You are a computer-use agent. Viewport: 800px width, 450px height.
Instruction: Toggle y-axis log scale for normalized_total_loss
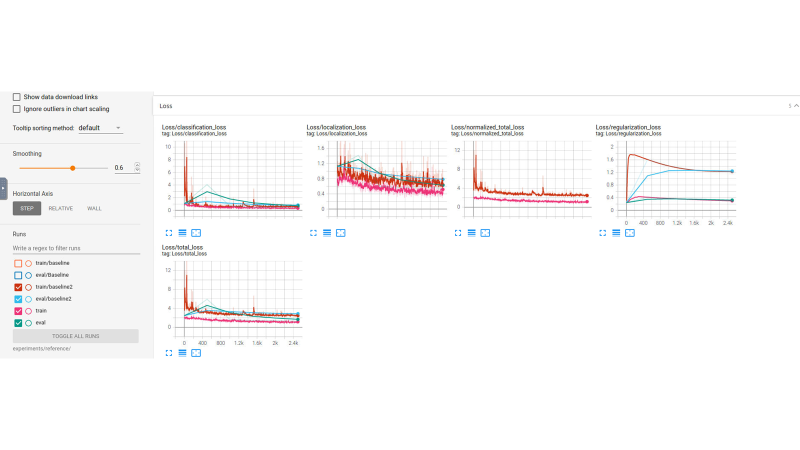pyautogui.click(x=471, y=233)
